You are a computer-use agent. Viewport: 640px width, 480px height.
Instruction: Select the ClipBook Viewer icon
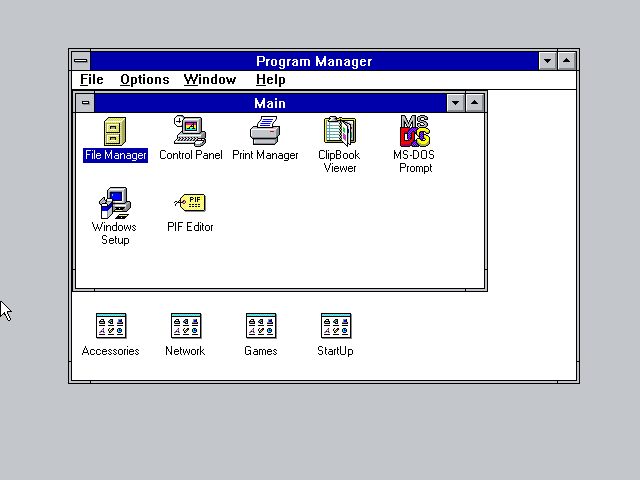[x=340, y=131]
